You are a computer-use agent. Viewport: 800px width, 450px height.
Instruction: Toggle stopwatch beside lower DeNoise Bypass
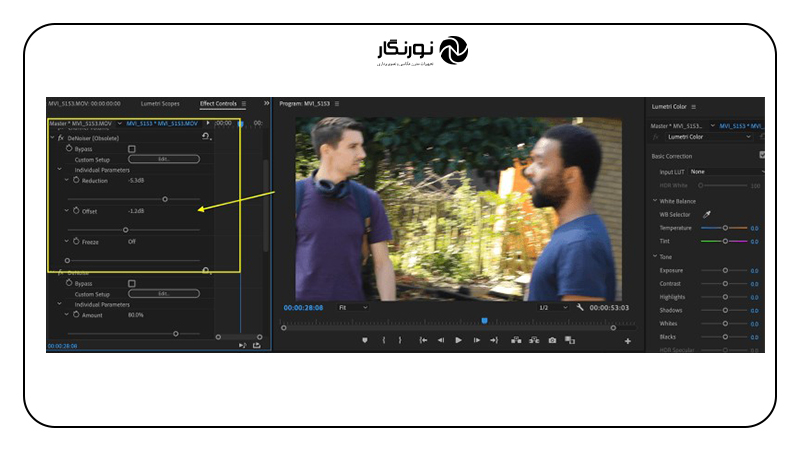[x=69, y=283]
